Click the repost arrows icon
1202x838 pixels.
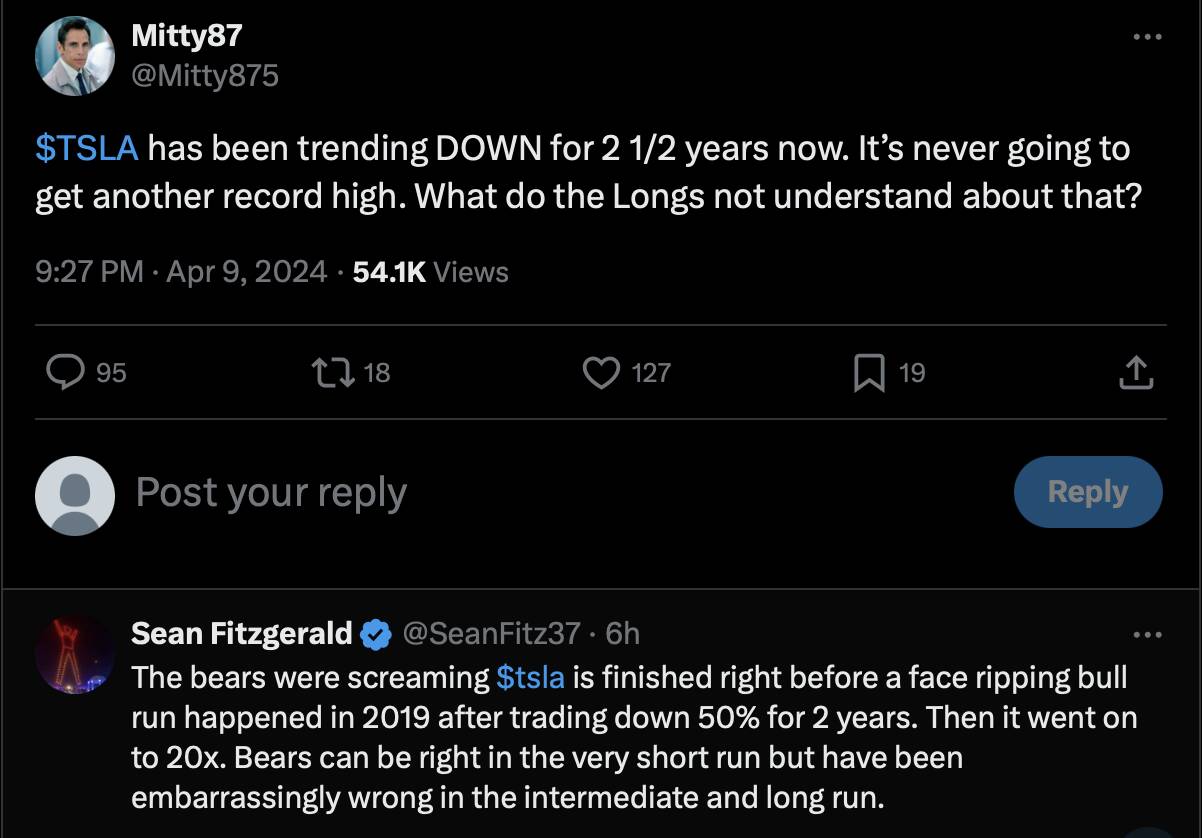[328, 373]
